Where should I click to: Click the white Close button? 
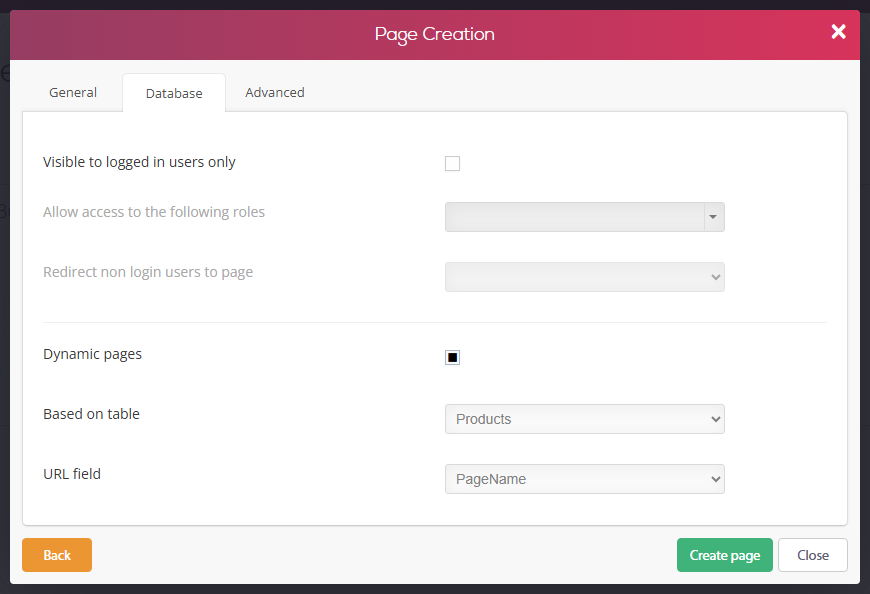coord(813,555)
